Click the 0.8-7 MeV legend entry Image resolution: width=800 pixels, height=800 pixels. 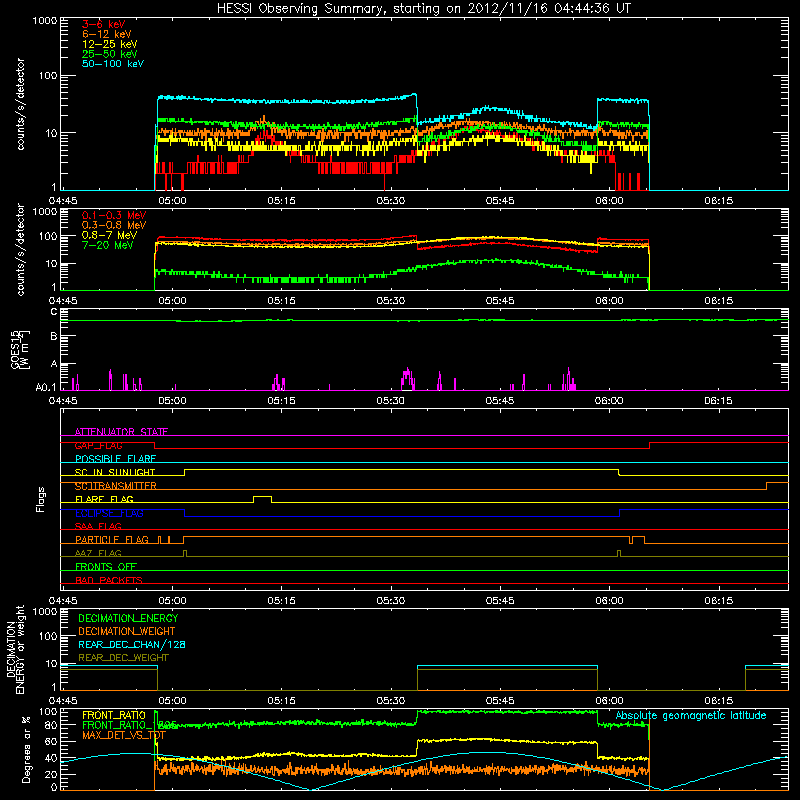pyautogui.click(x=110, y=235)
